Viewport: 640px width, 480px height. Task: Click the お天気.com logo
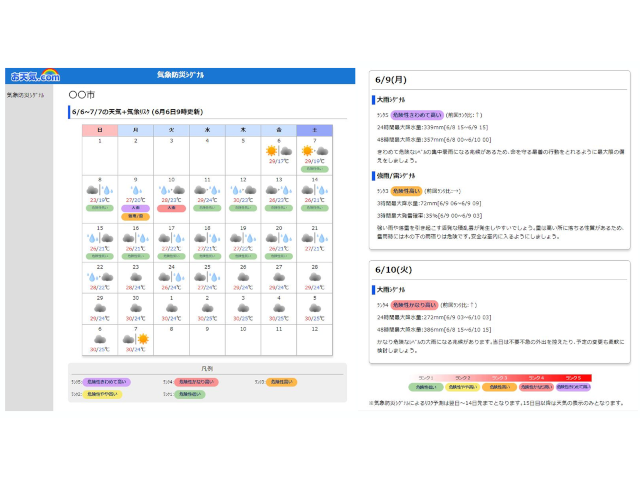tap(36, 75)
